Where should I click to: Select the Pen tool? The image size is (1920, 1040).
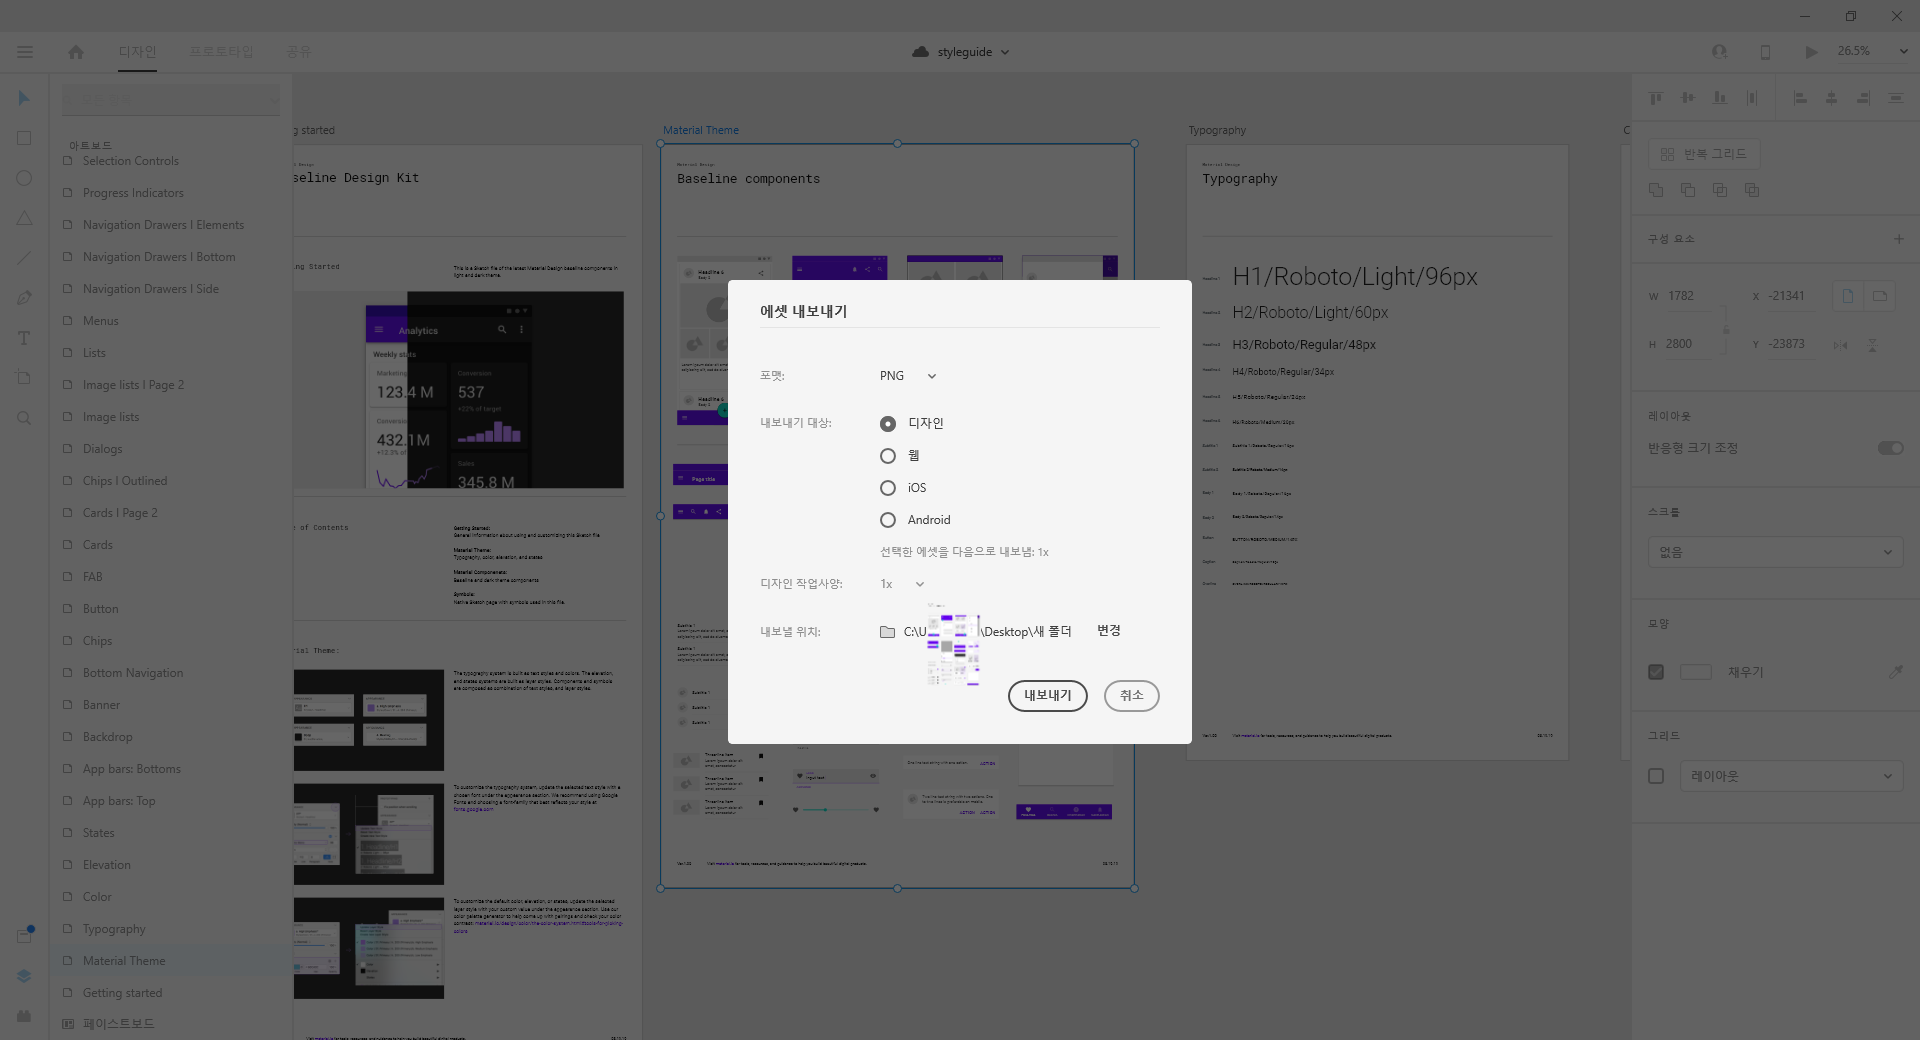pos(24,298)
